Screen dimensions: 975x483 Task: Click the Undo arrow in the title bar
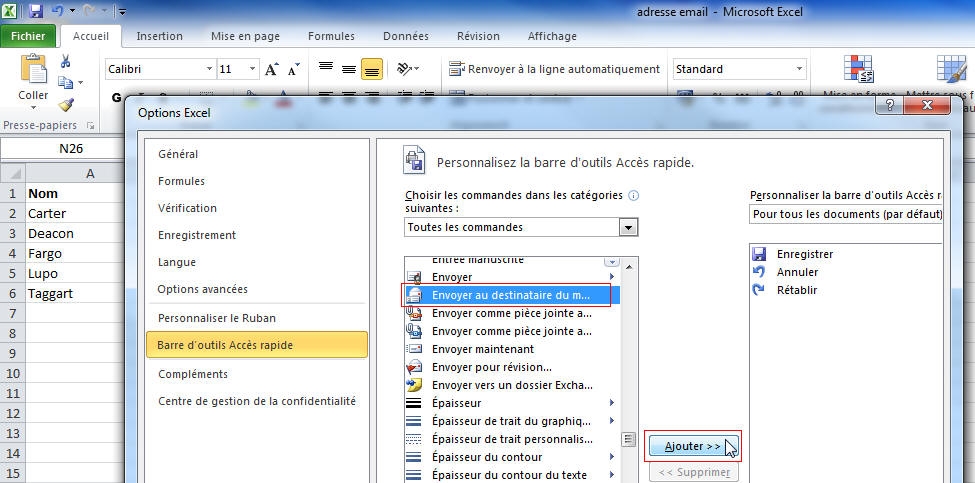(x=57, y=11)
